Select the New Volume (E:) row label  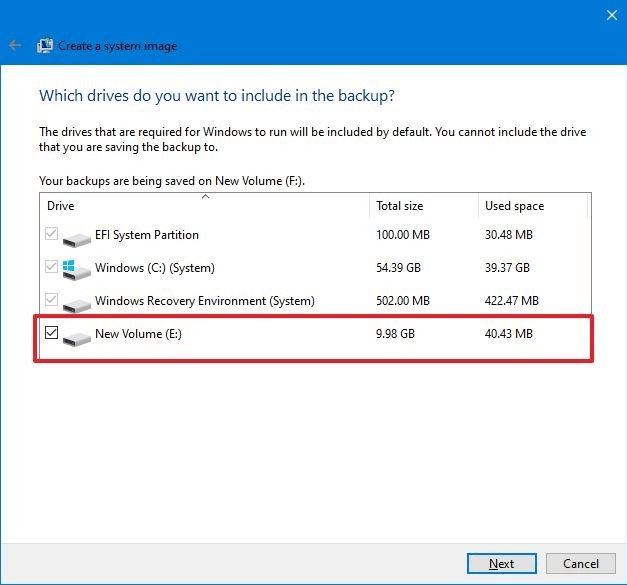(x=138, y=334)
